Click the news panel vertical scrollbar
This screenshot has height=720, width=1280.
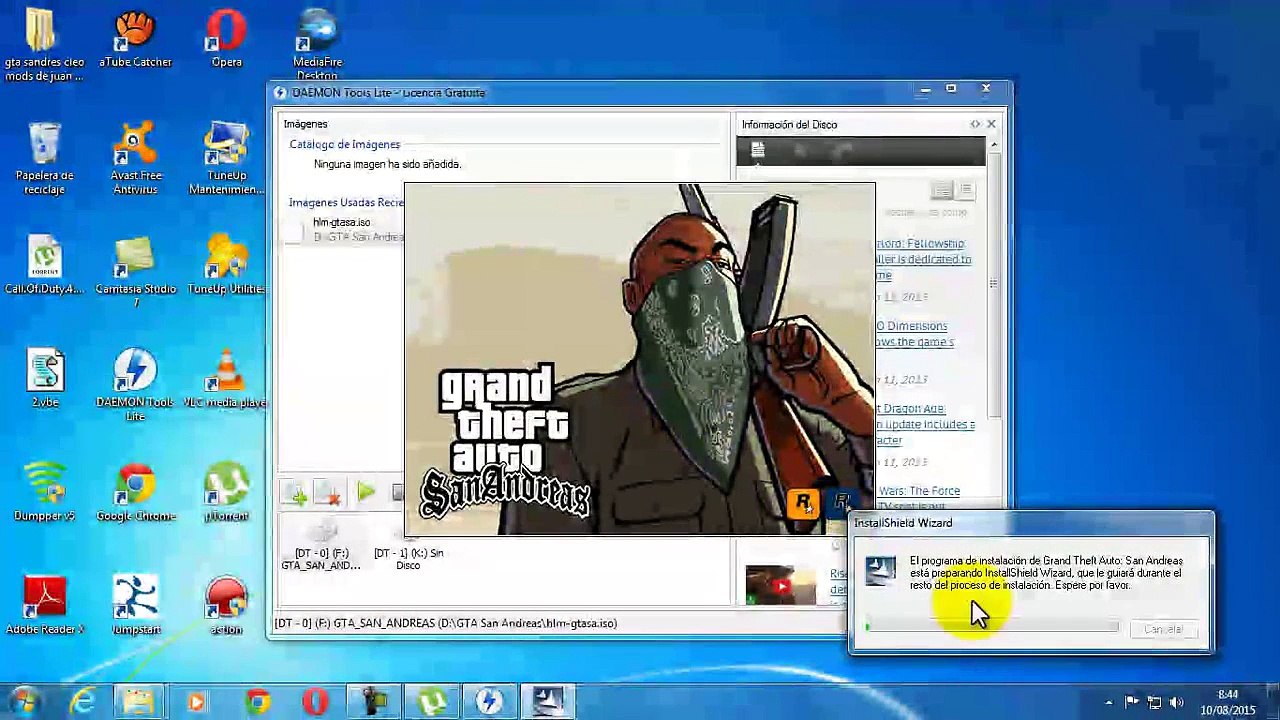tap(993, 285)
